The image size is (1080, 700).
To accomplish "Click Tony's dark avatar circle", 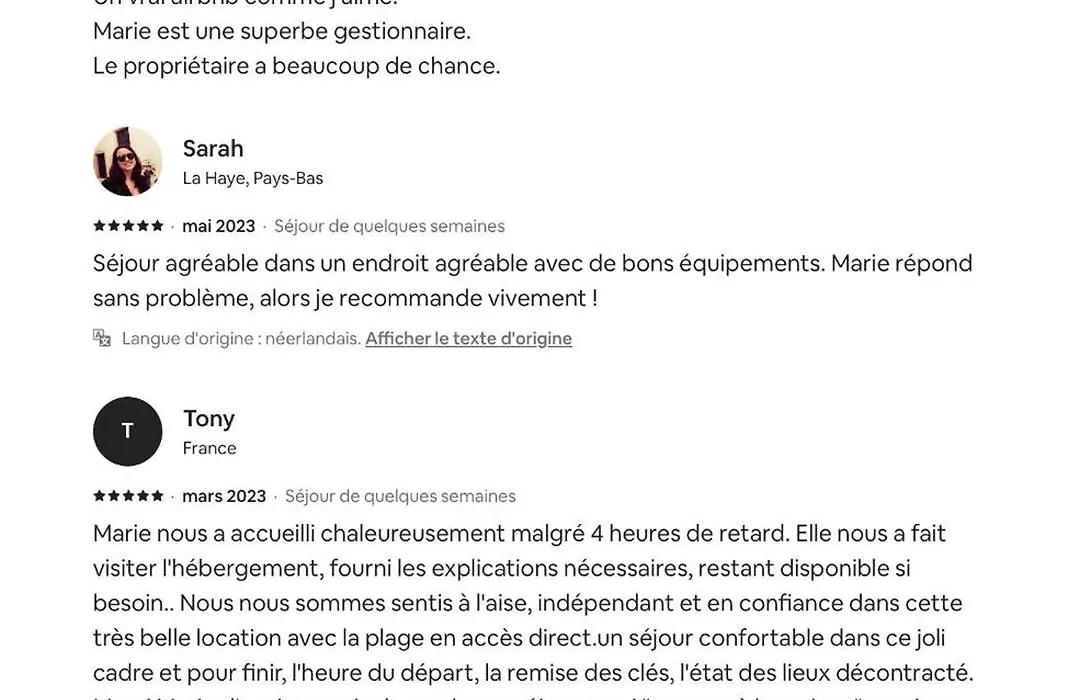I will 127,431.
